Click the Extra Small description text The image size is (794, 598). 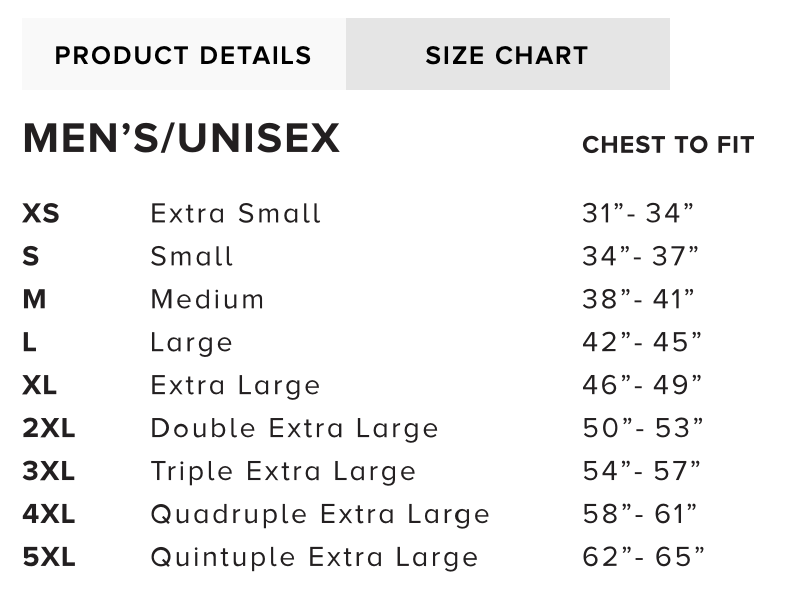pos(236,213)
